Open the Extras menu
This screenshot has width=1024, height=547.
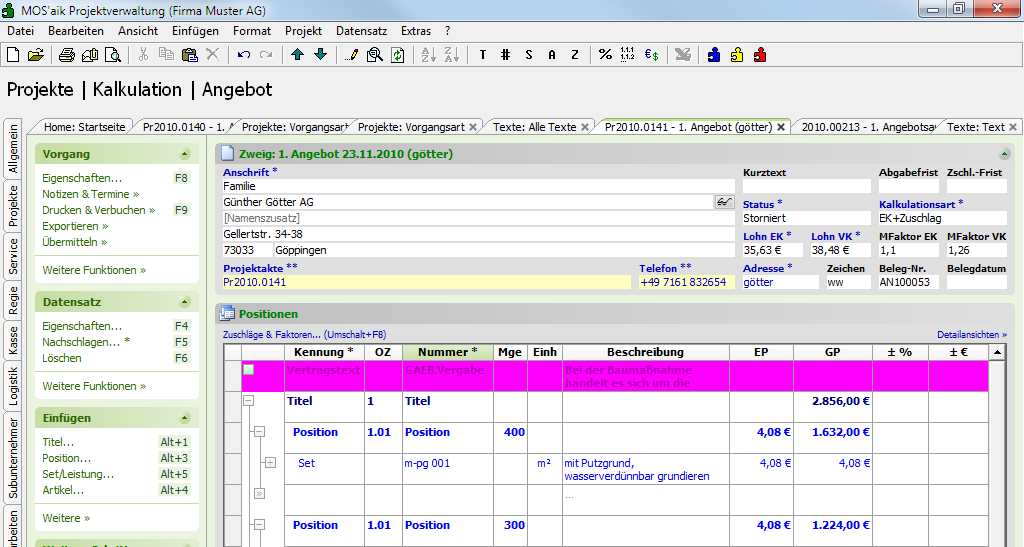[x=415, y=31]
